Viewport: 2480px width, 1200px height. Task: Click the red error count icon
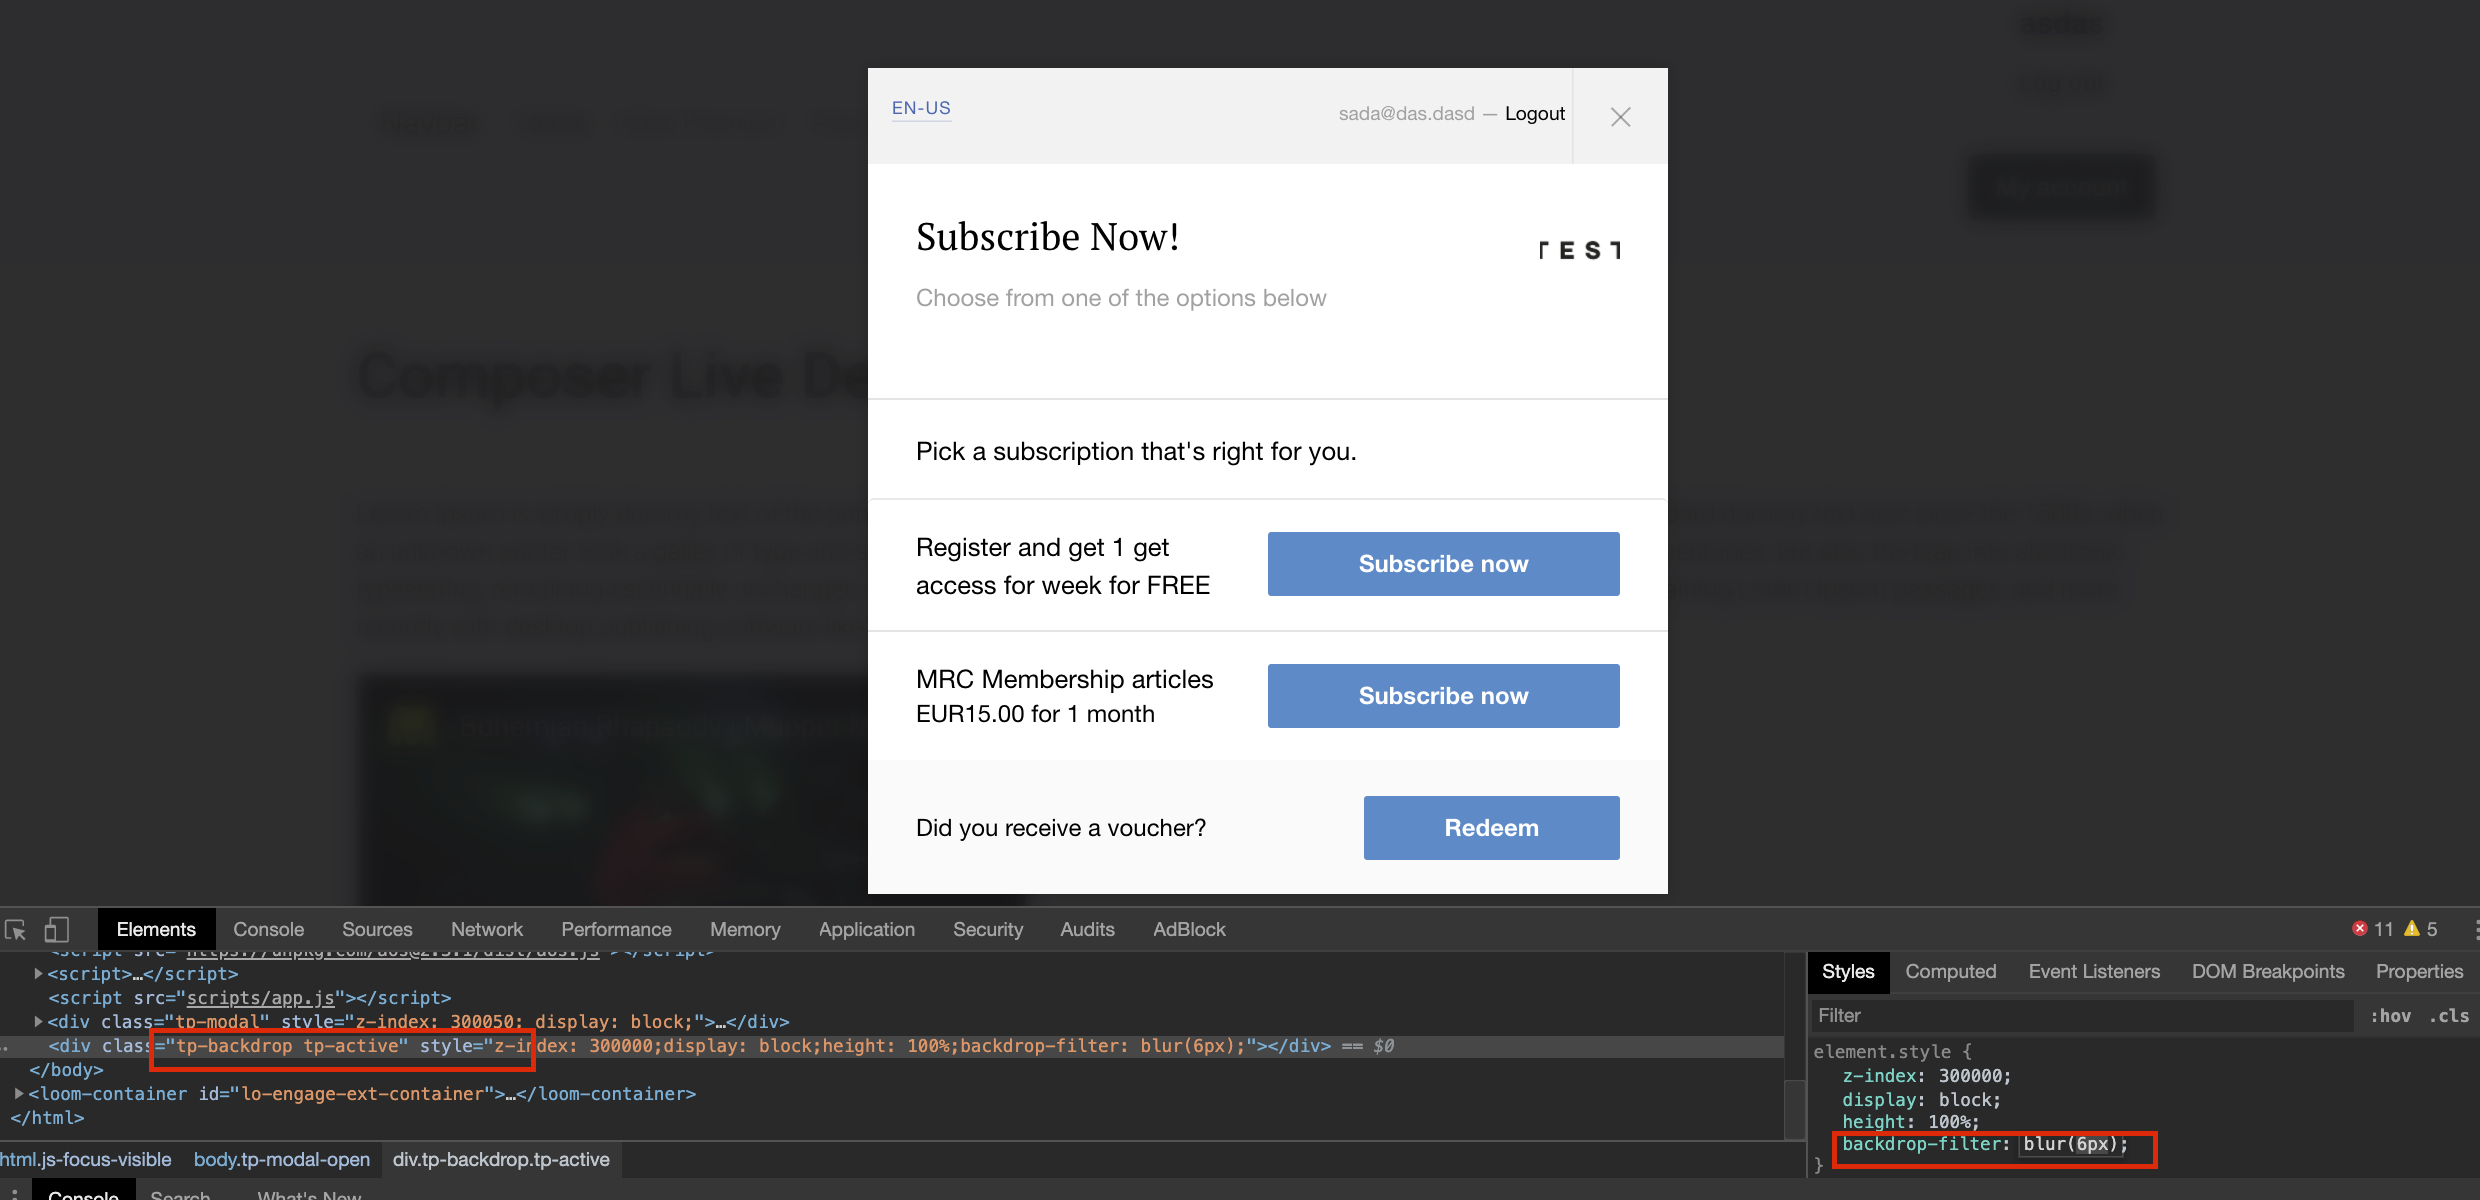[2360, 929]
